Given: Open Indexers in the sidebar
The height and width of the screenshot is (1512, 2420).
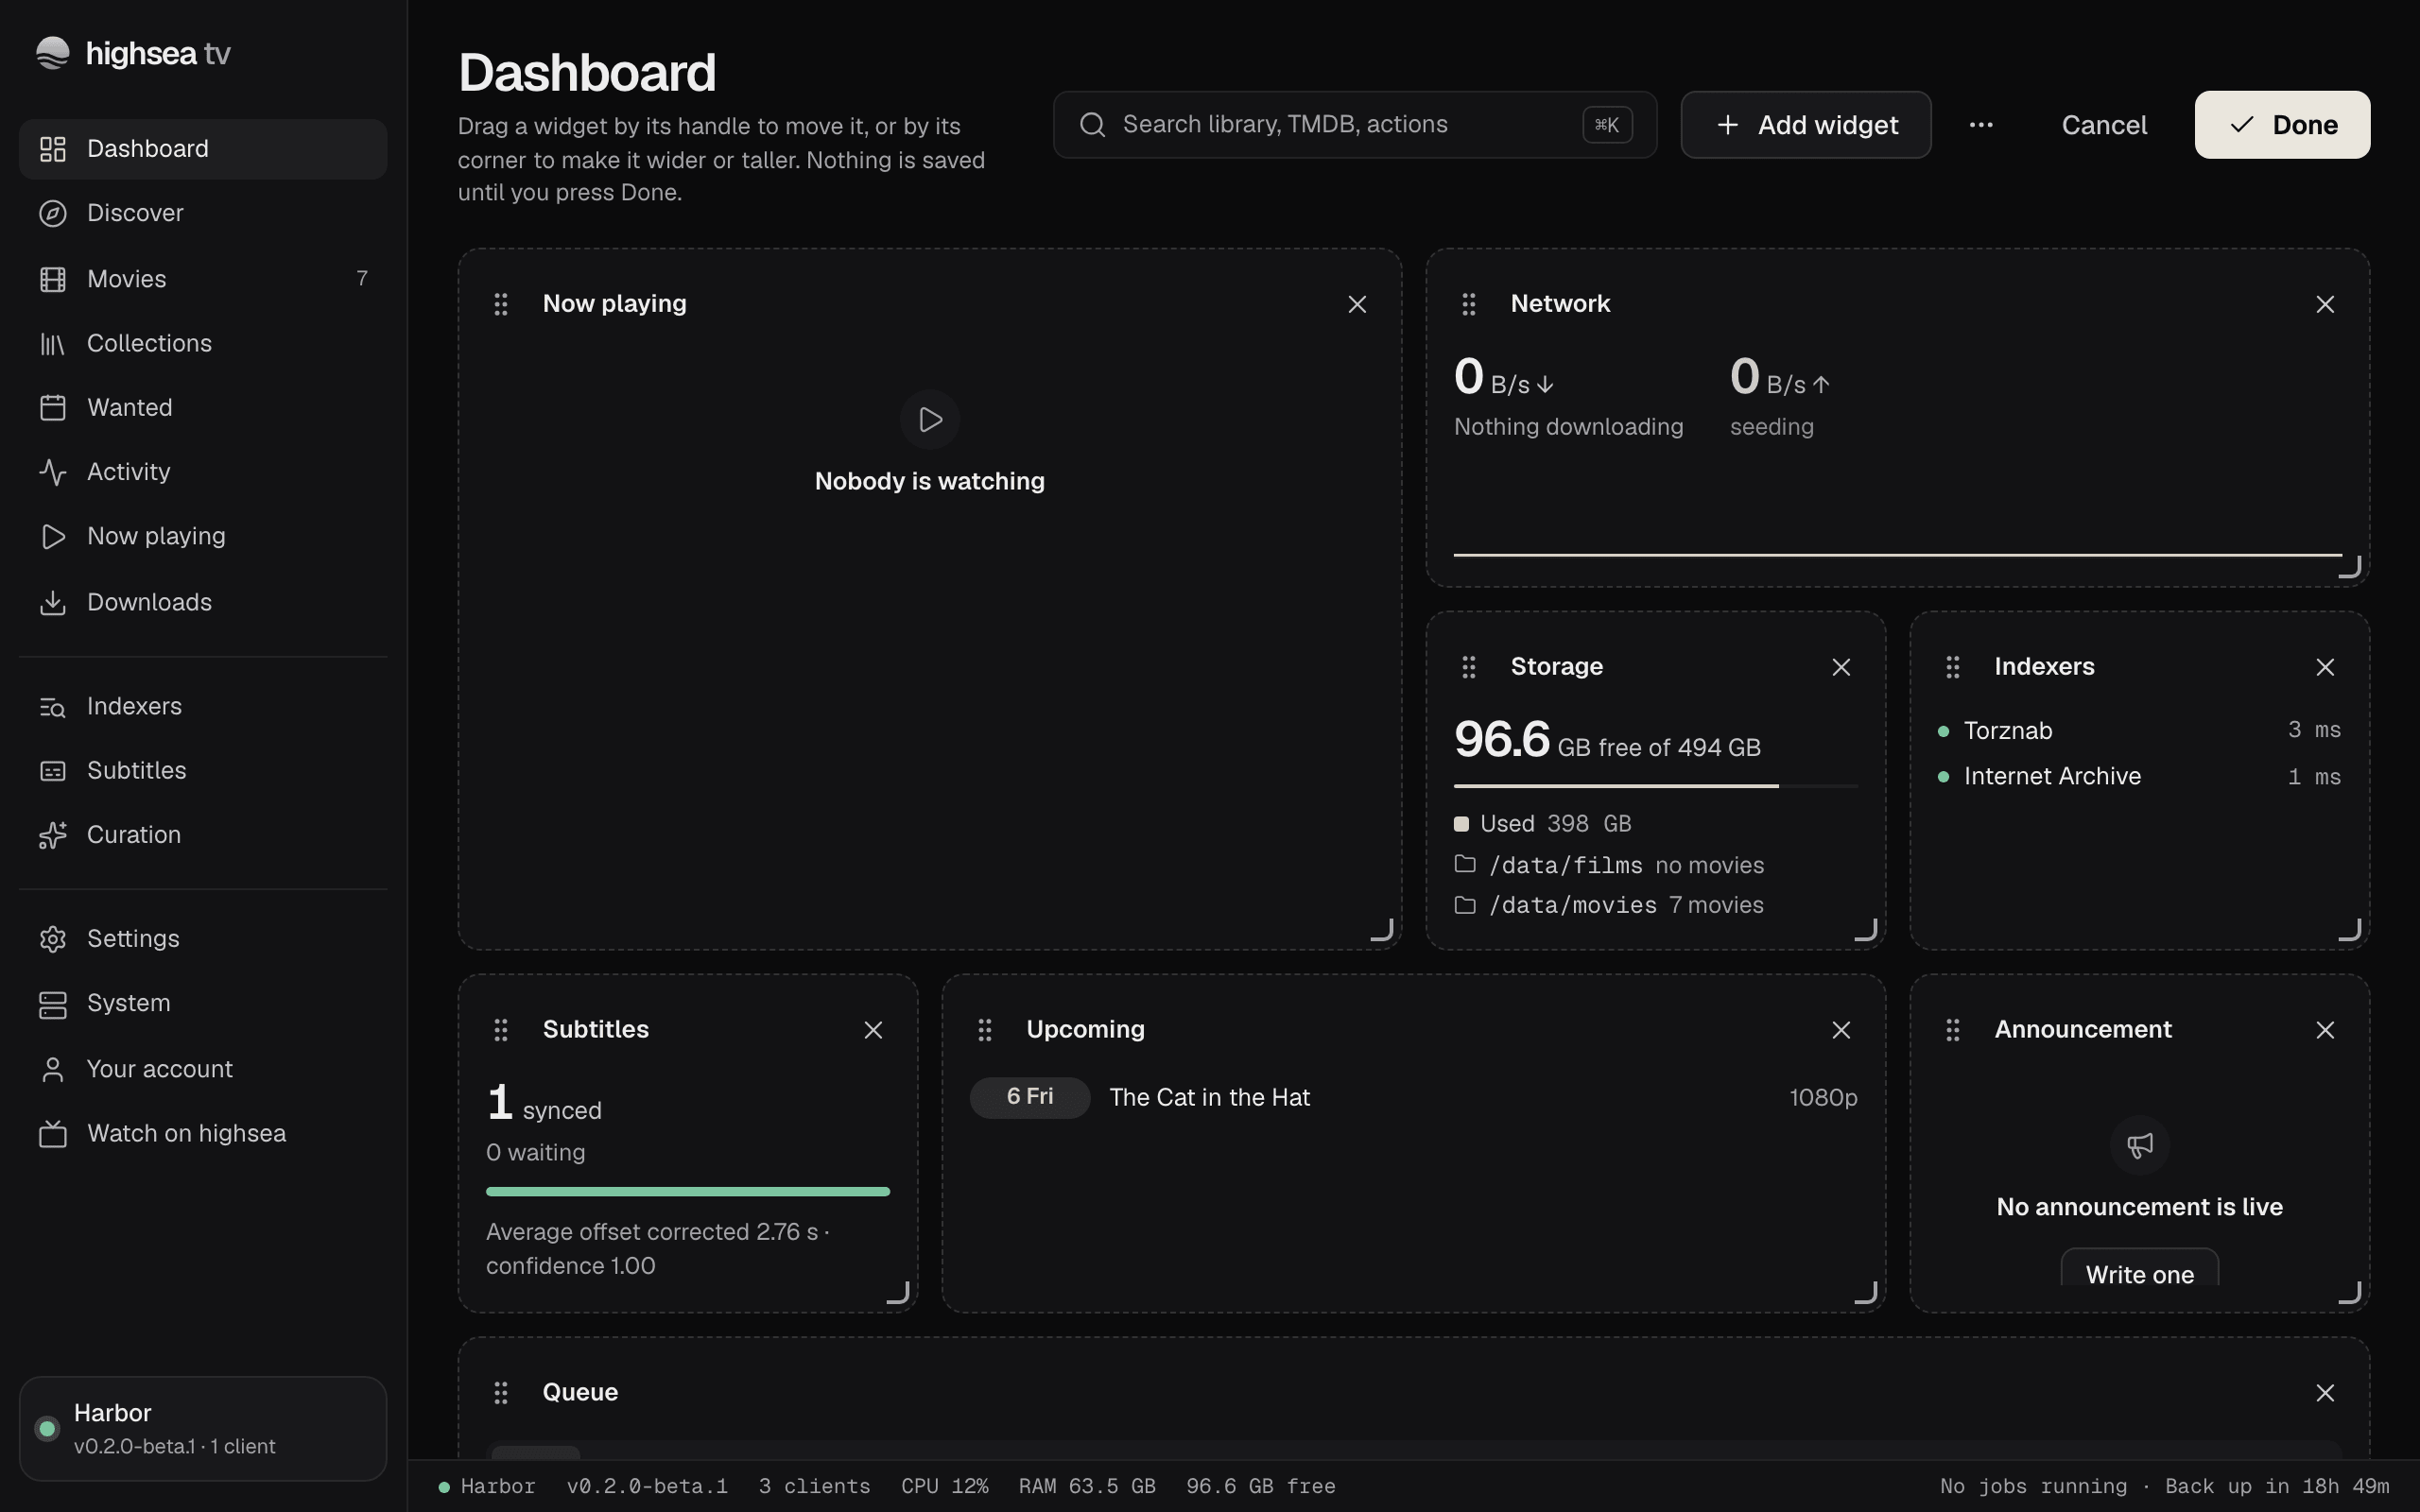Looking at the screenshot, I should tap(203, 706).
